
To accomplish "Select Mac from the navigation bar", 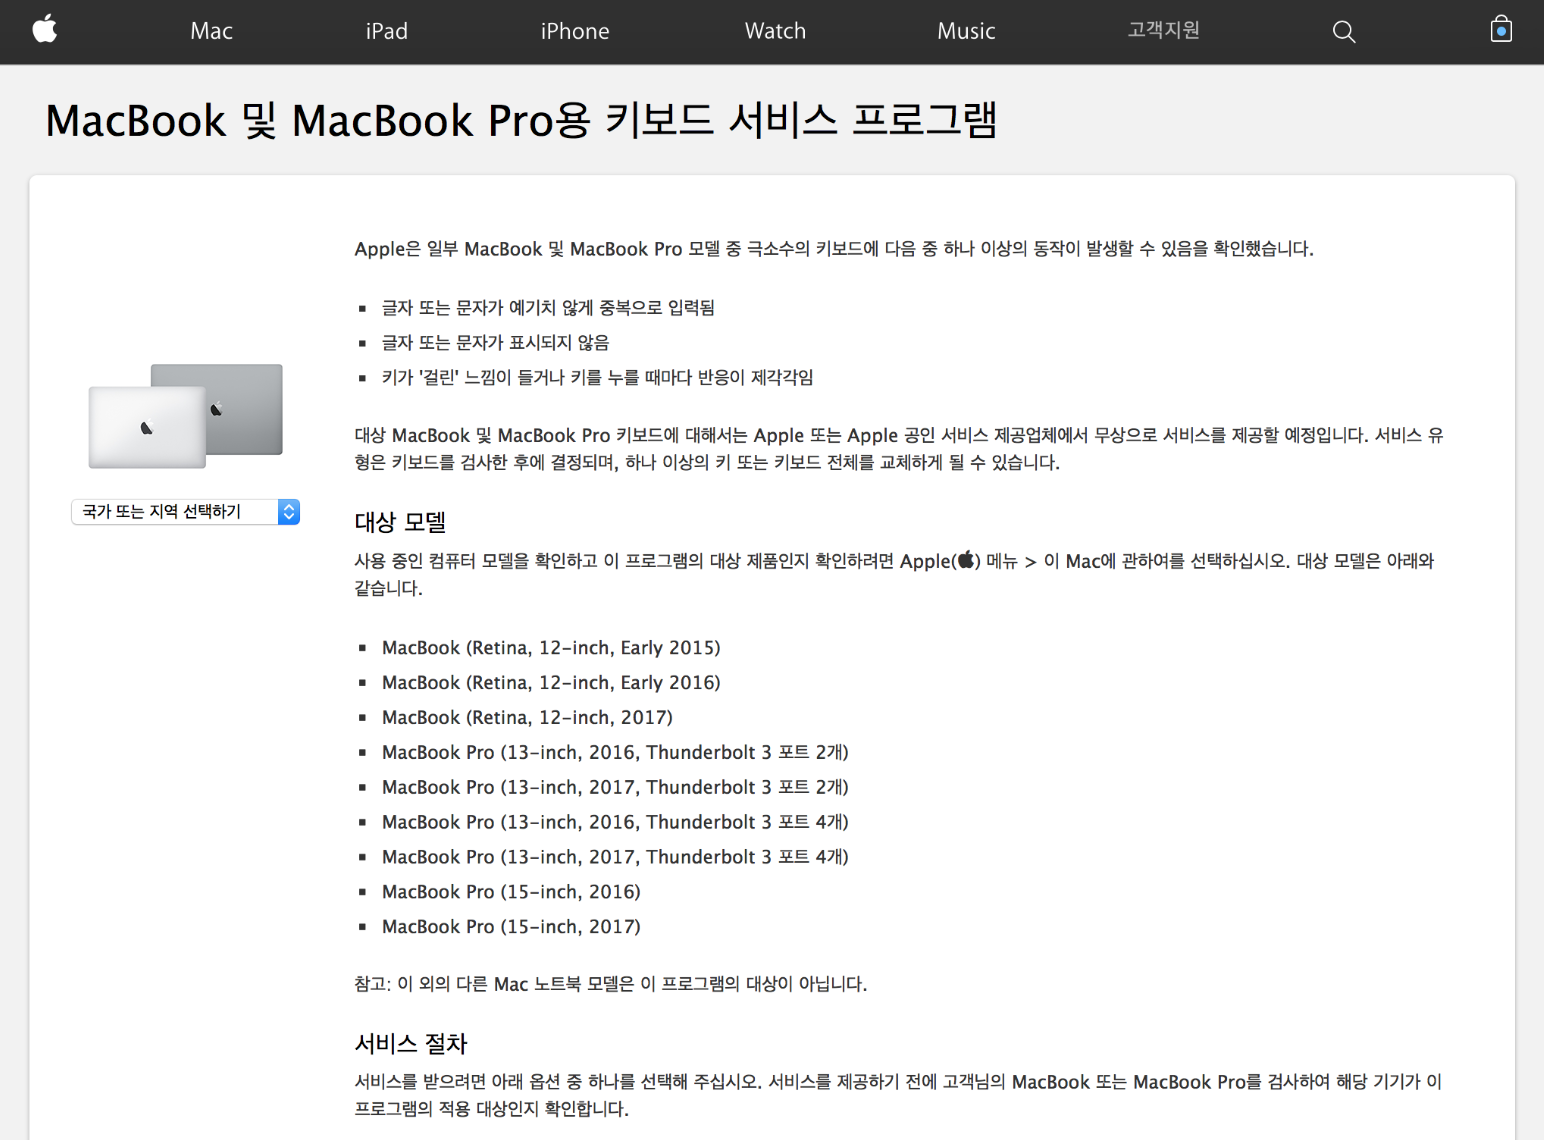I will [210, 31].
